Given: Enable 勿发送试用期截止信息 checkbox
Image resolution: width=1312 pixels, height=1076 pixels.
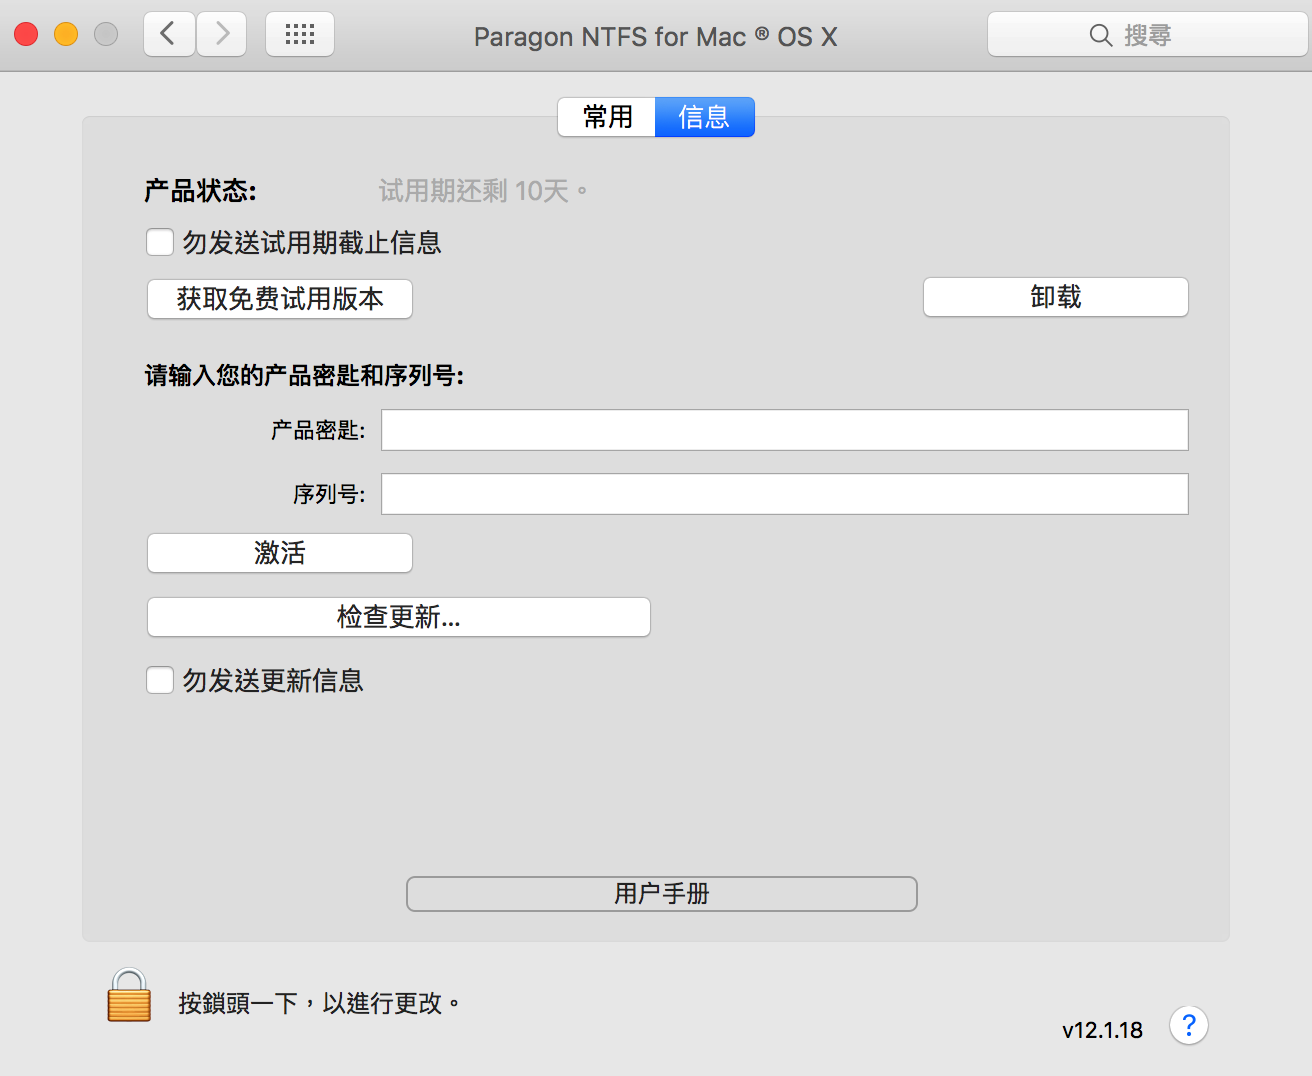Looking at the screenshot, I should (160, 242).
